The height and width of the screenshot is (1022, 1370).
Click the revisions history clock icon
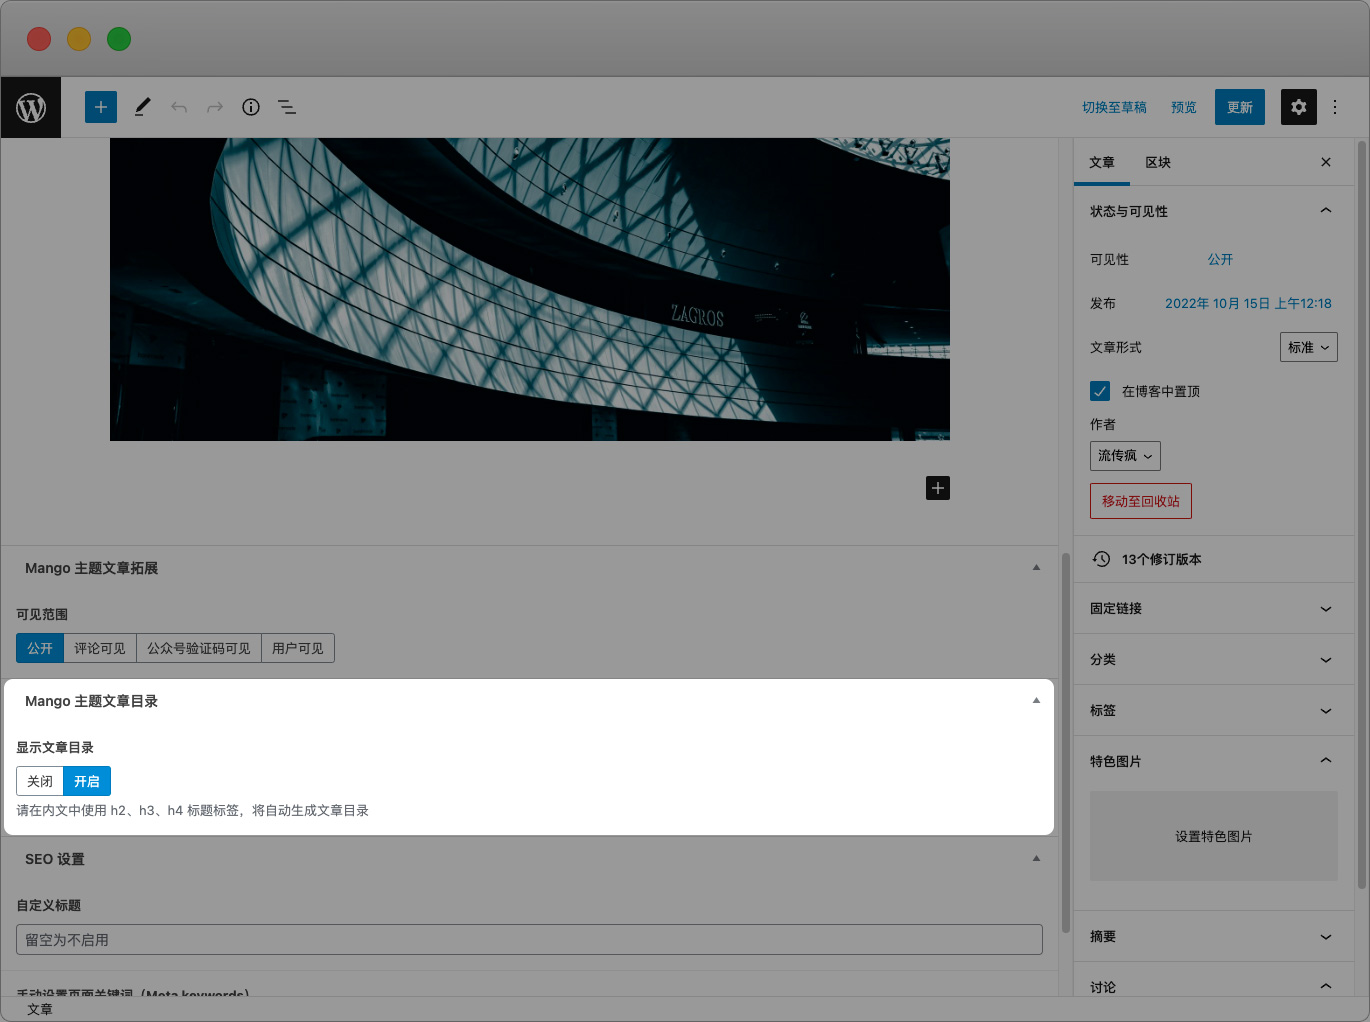[x=1101, y=559]
